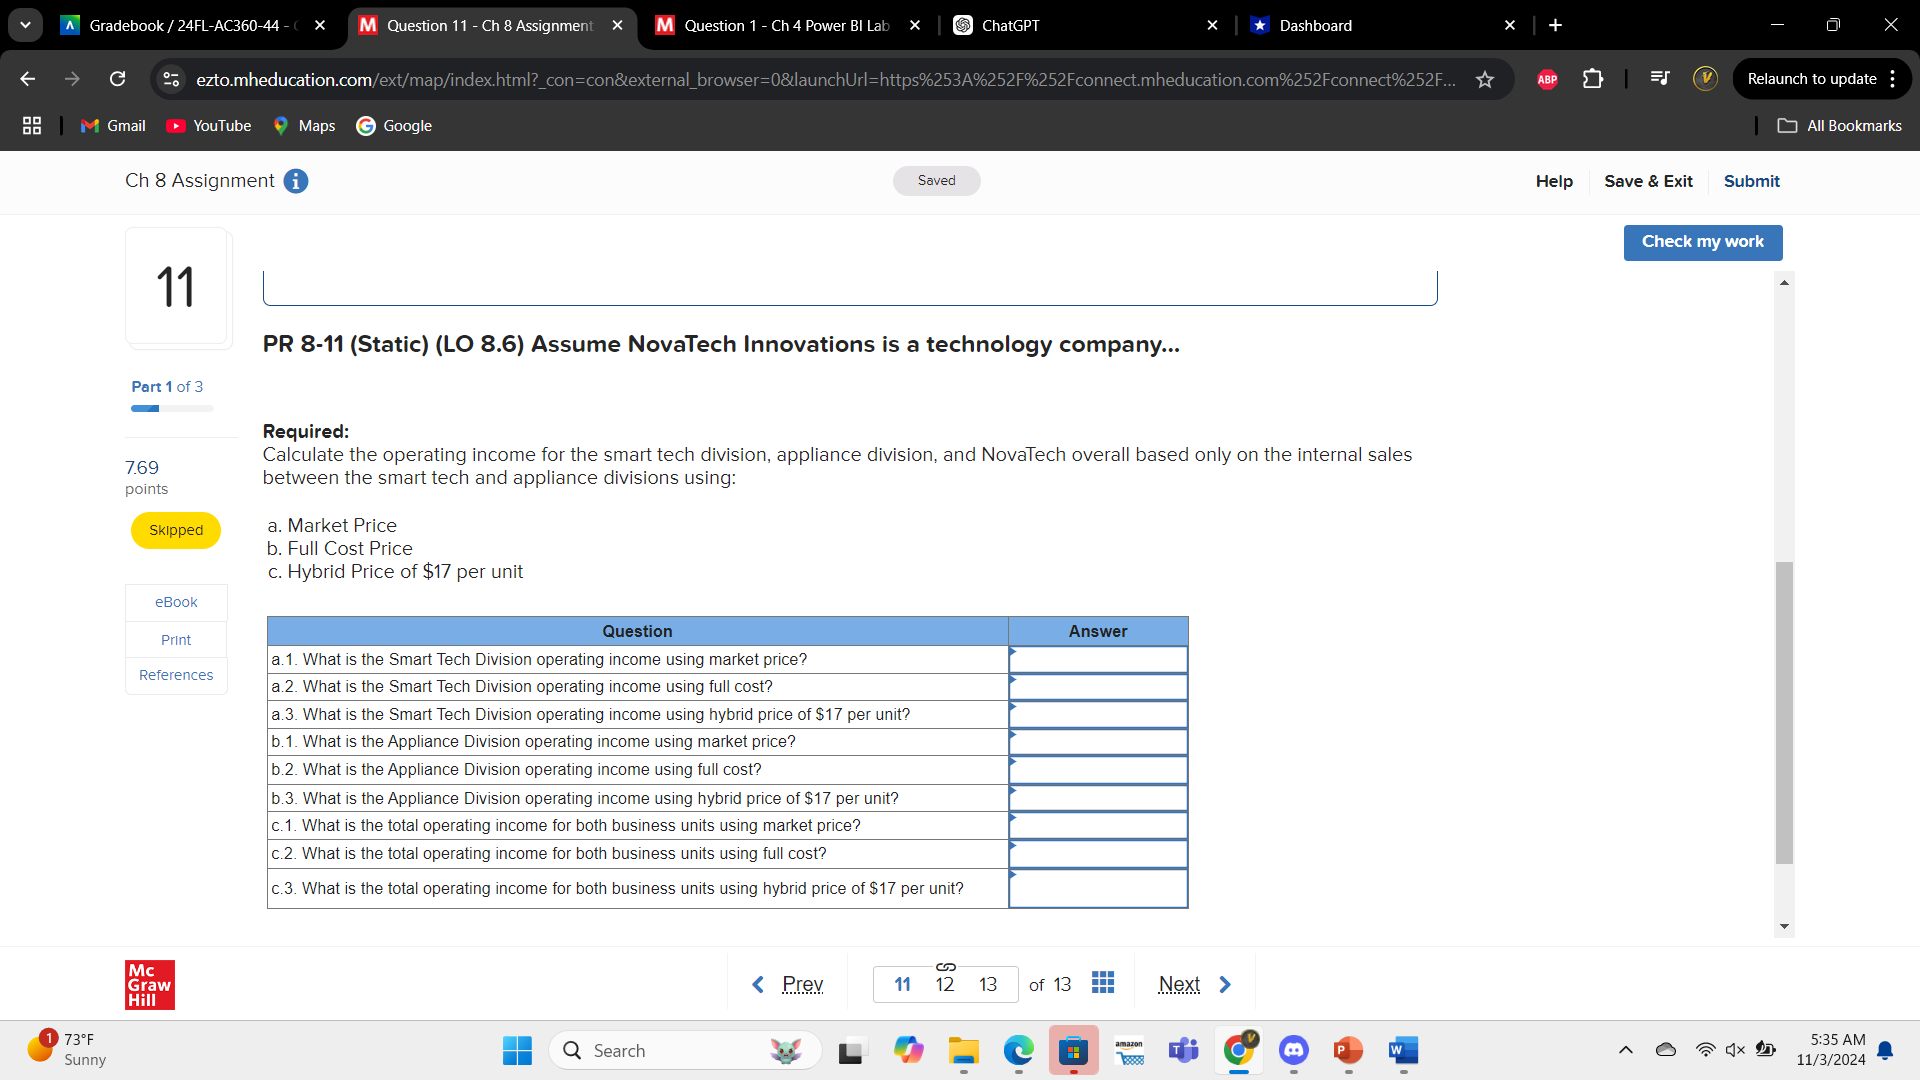Toggle the bookmark star in the address bar

point(1486,79)
